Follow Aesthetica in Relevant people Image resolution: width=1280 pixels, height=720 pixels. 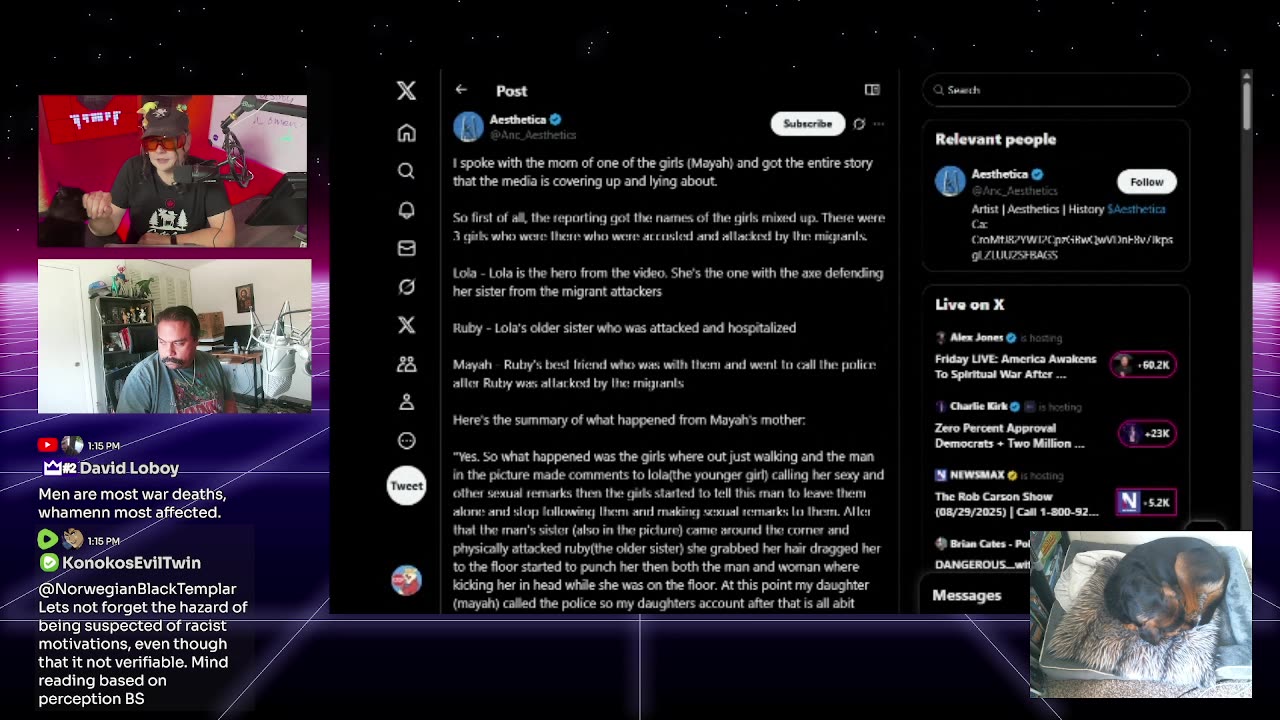pyautogui.click(x=1147, y=182)
